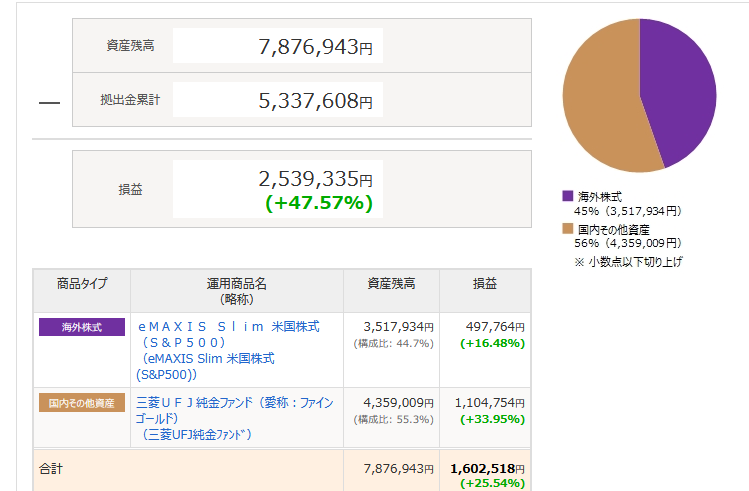Click the purple 海外株式 legend swatch
Screen dimensions: 749x491
(x=567, y=197)
